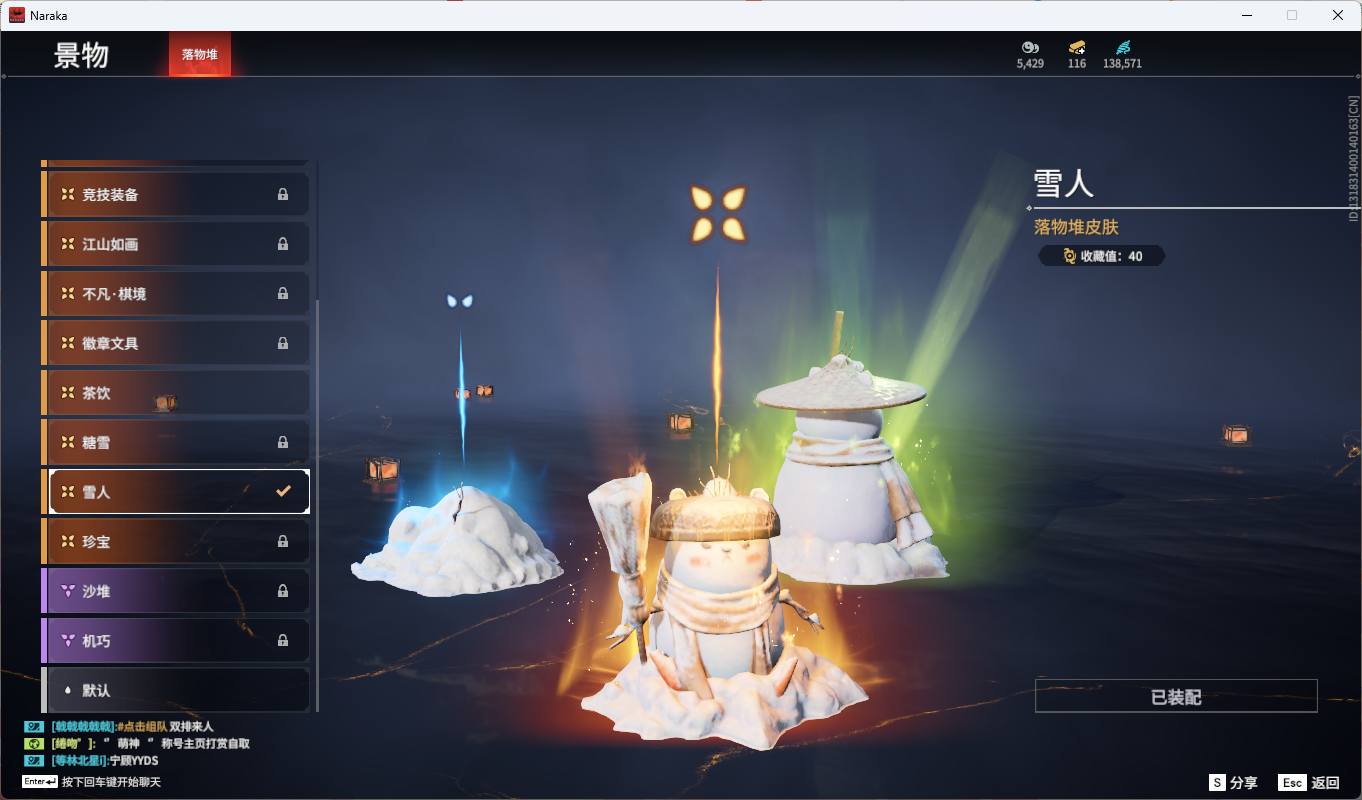This screenshot has height=800, width=1362.
Task: Select the 江山如画 skin entry
Action: point(175,244)
